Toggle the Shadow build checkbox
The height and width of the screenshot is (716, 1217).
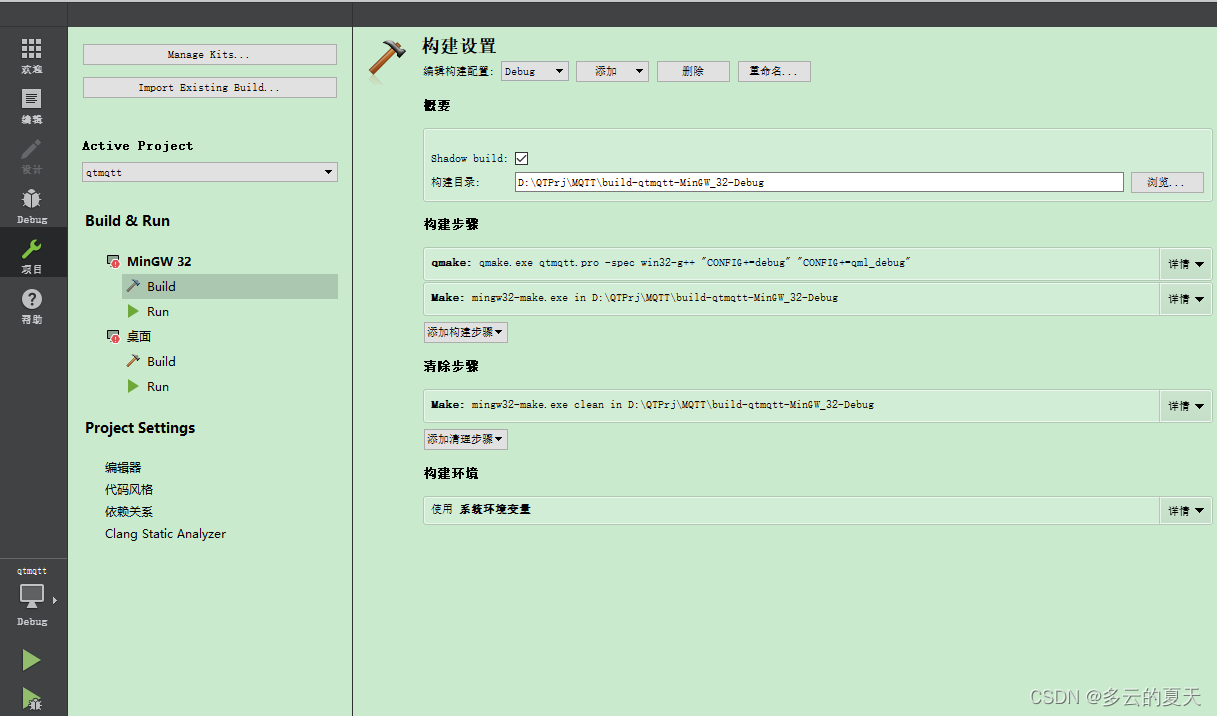[521, 158]
